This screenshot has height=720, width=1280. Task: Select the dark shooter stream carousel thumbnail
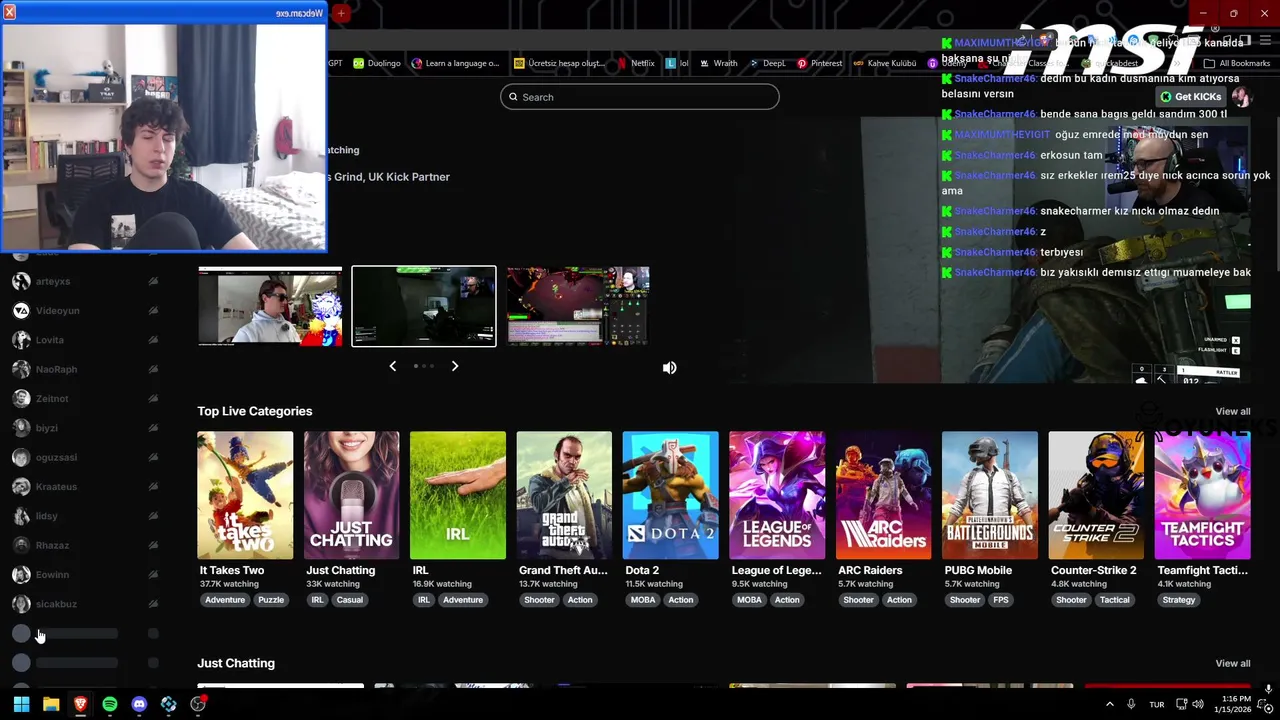click(424, 306)
